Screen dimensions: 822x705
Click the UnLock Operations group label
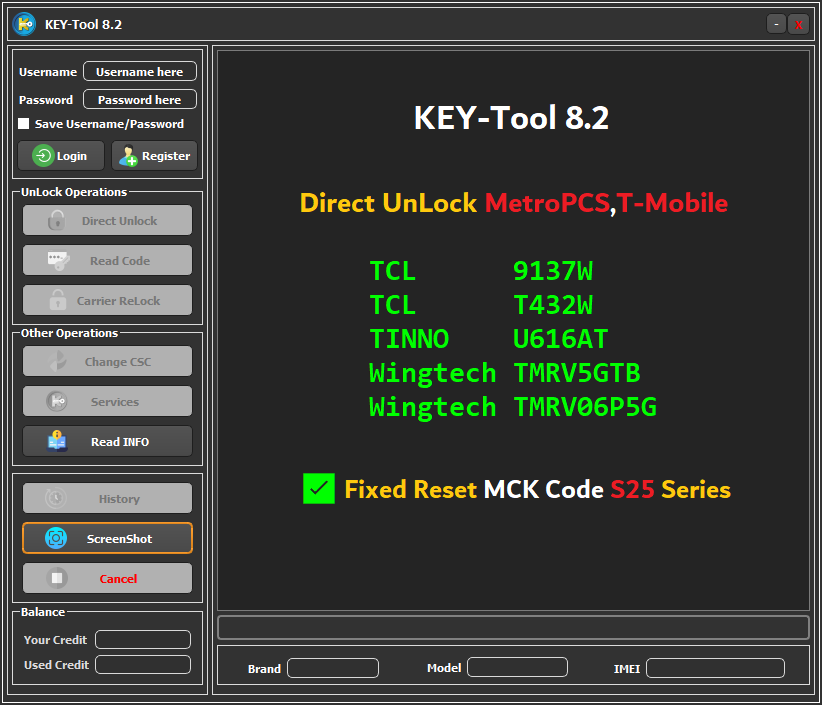pos(74,192)
